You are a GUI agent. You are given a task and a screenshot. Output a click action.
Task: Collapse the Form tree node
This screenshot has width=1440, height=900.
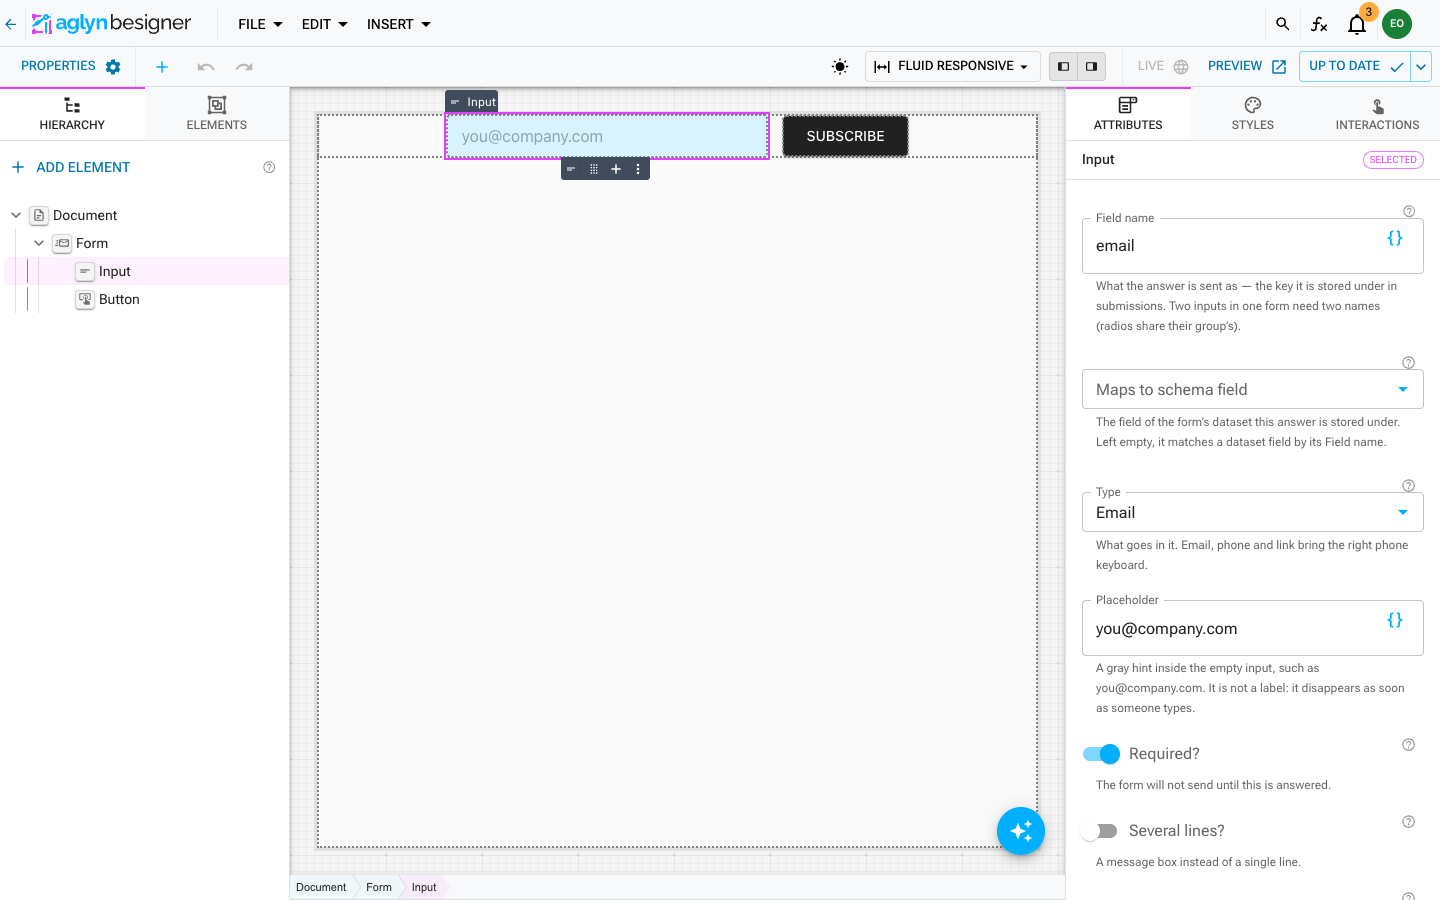[39, 243]
